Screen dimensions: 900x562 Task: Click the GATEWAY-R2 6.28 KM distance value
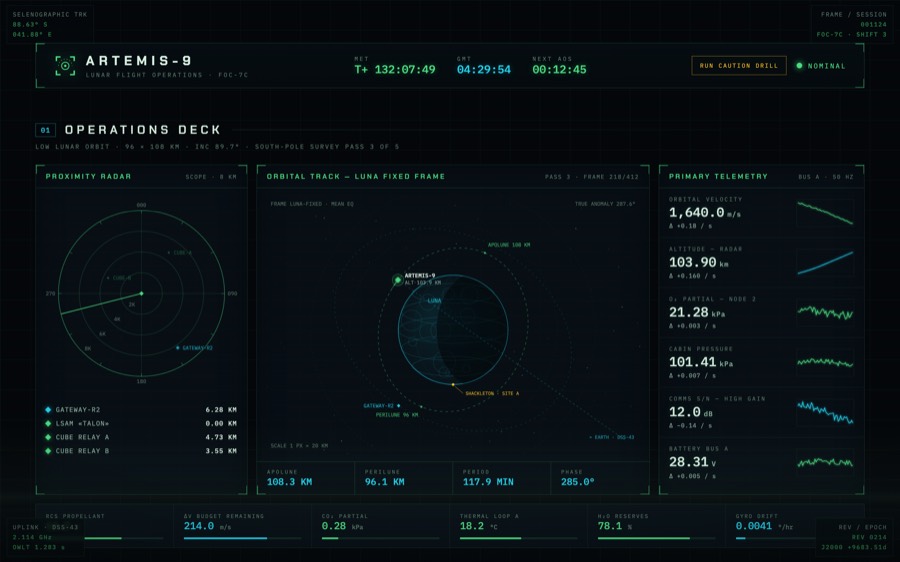(x=221, y=409)
